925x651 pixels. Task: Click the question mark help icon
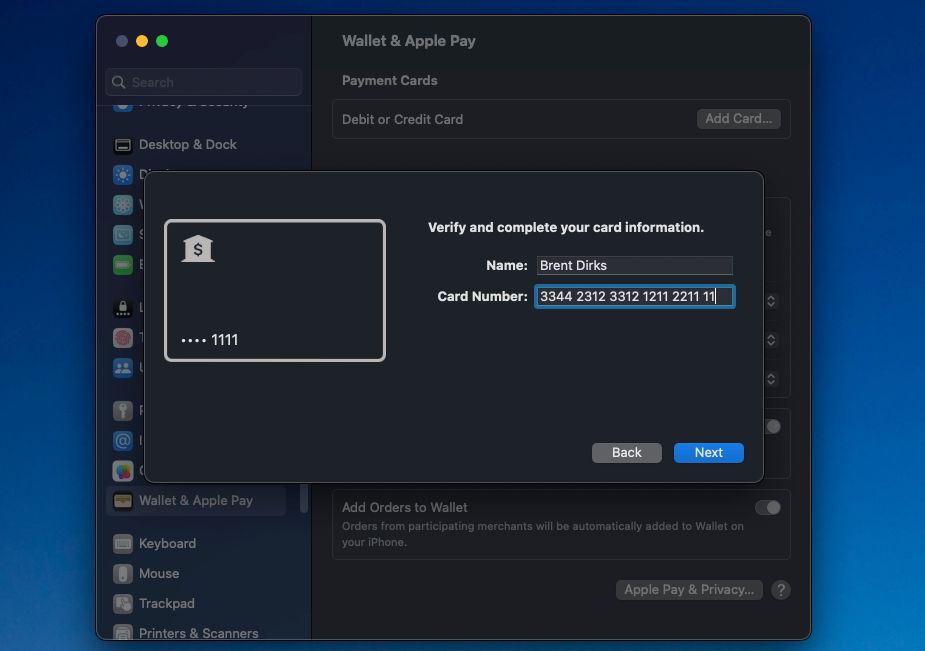(781, 590)
